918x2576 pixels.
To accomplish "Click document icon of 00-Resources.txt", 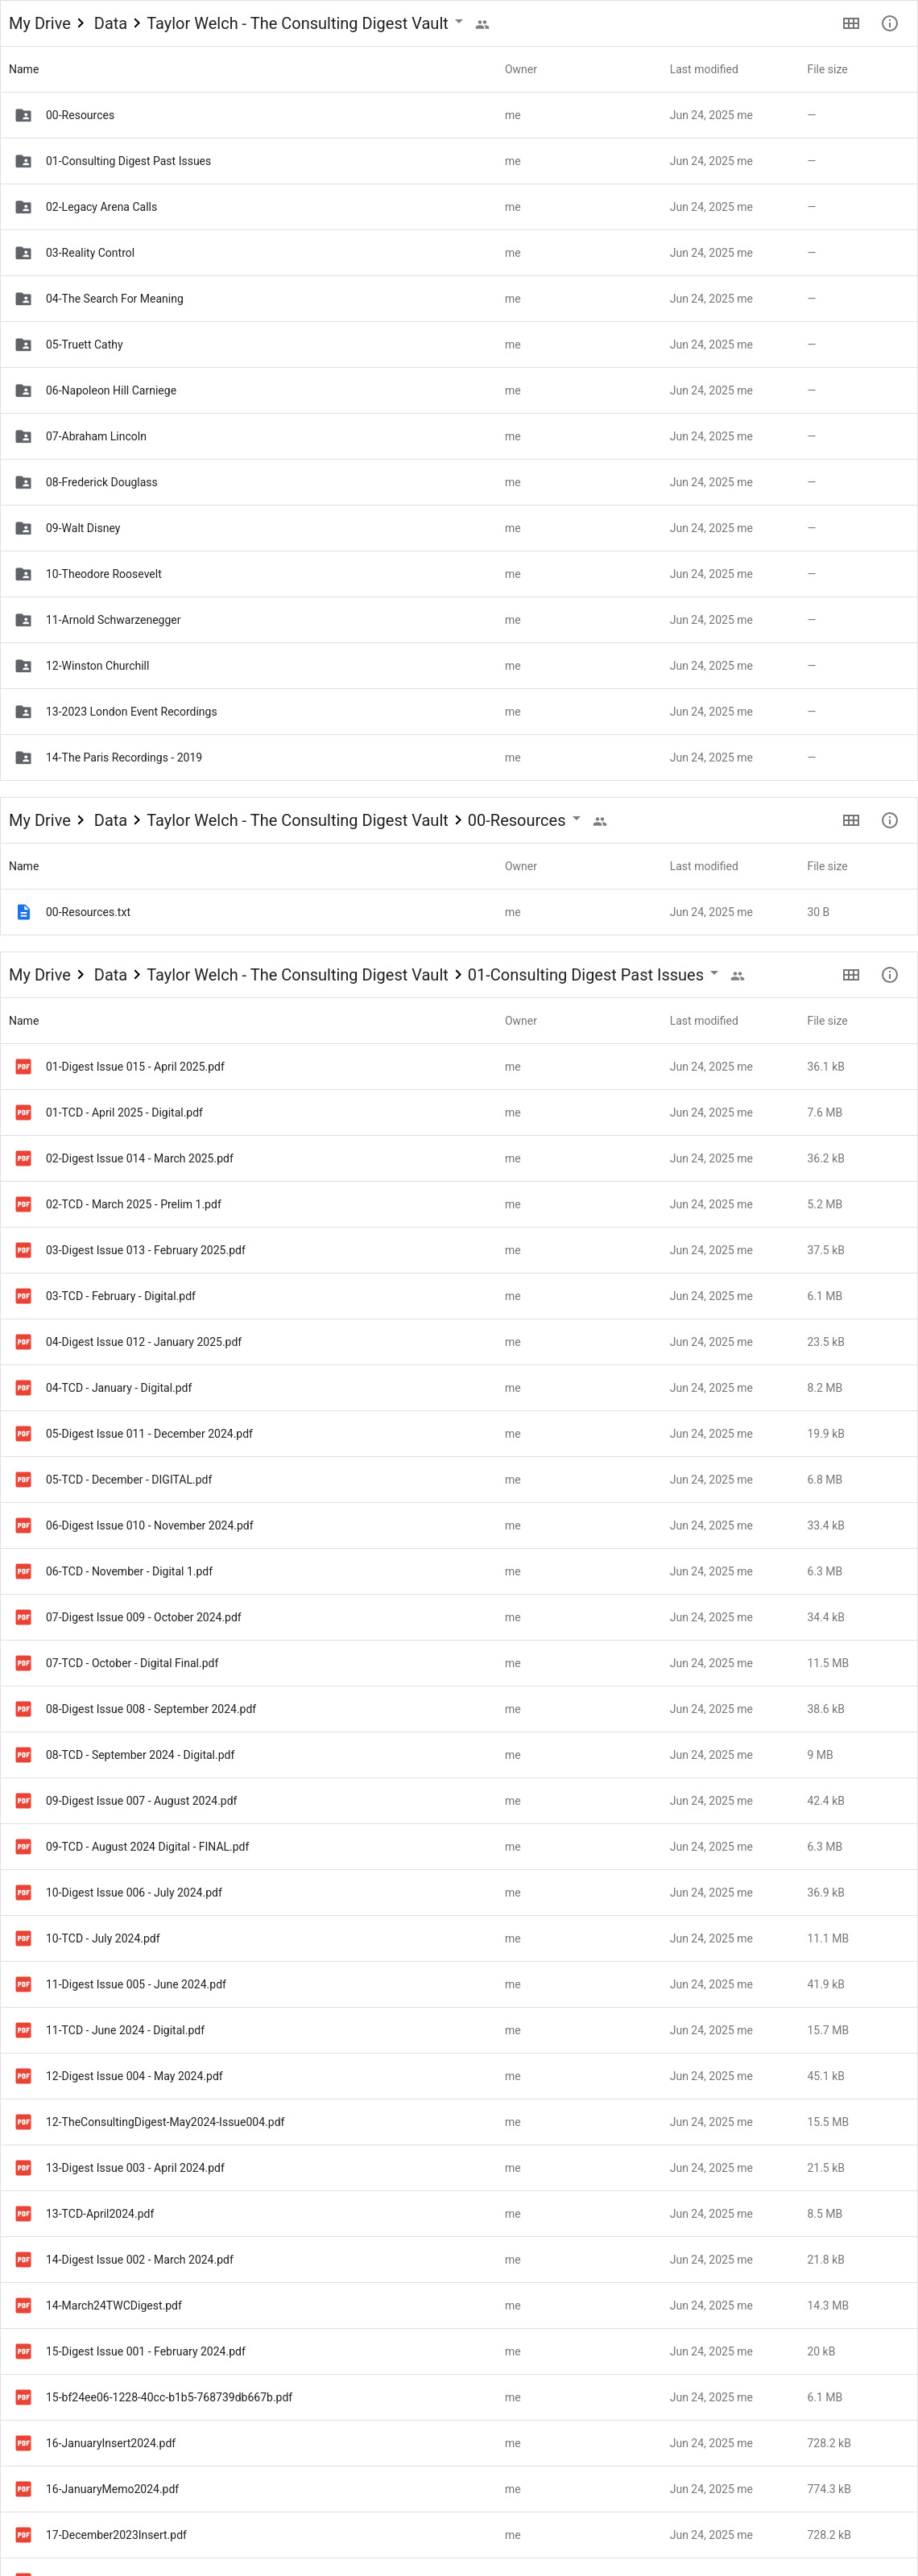I will 23,912.
